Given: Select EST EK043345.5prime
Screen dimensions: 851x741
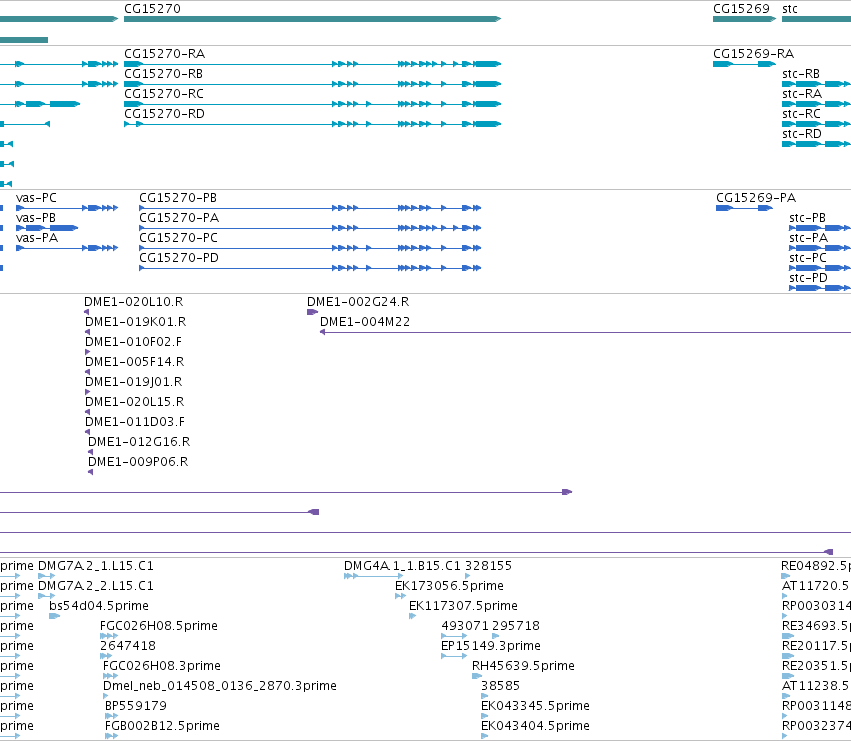Looking at the screenshot, I should click(x=484, y=717).
